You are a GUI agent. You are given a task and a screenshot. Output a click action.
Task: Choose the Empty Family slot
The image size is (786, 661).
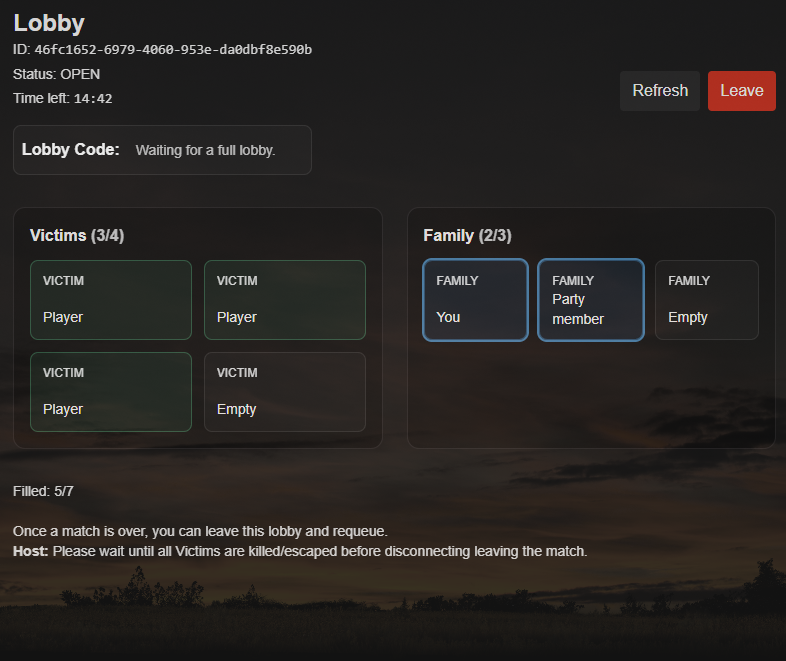coord(706,300)
